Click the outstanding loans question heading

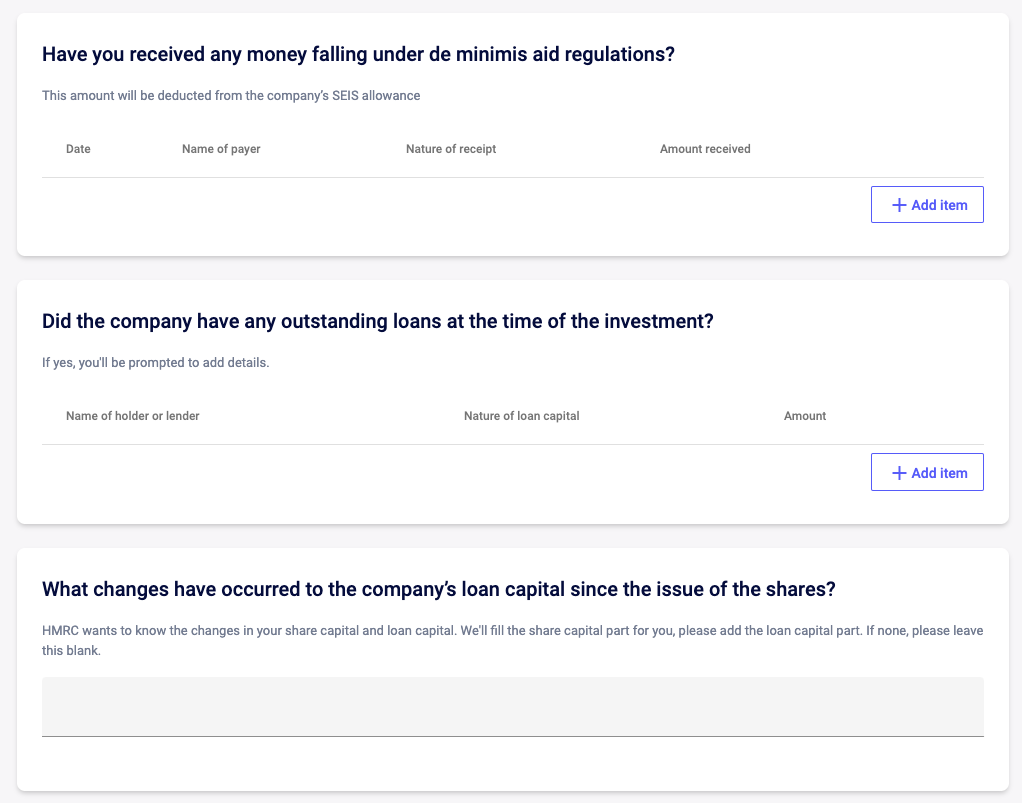click(378, 321)
